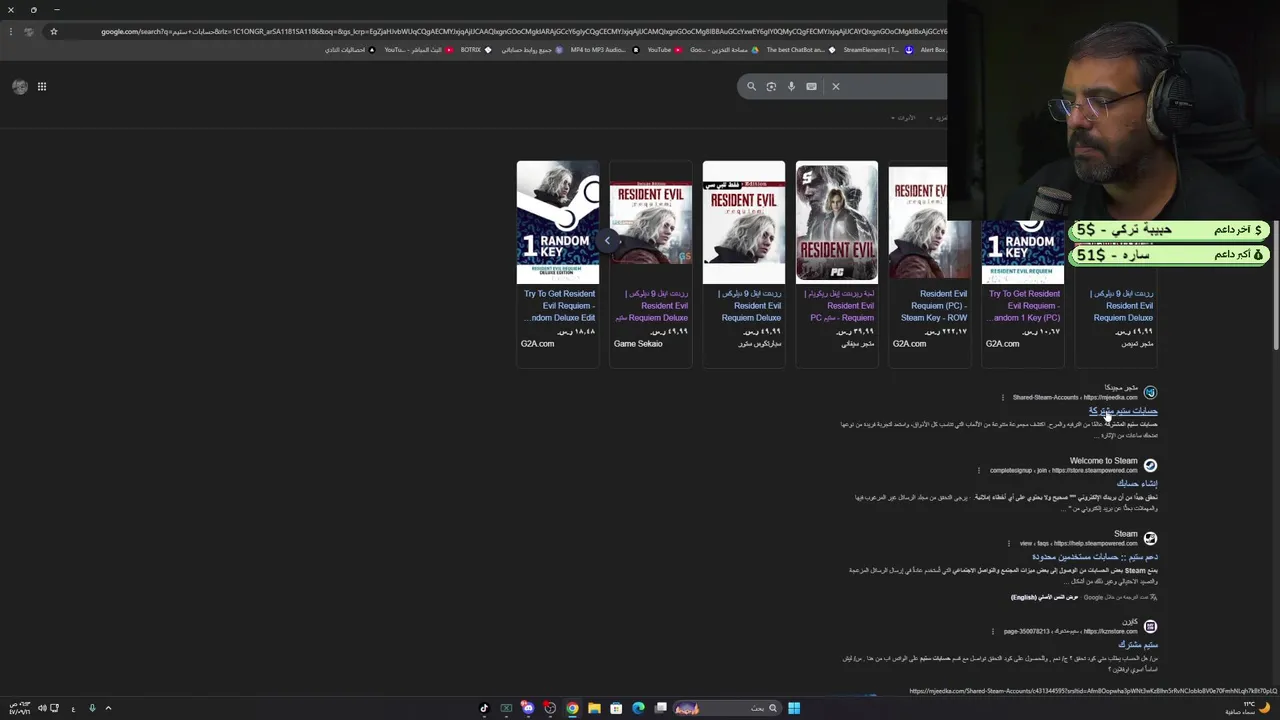Viewport: 1280px width, 720px height.
Task: Open the BOTRIX bookmark
Action: [x=475, y=50]
